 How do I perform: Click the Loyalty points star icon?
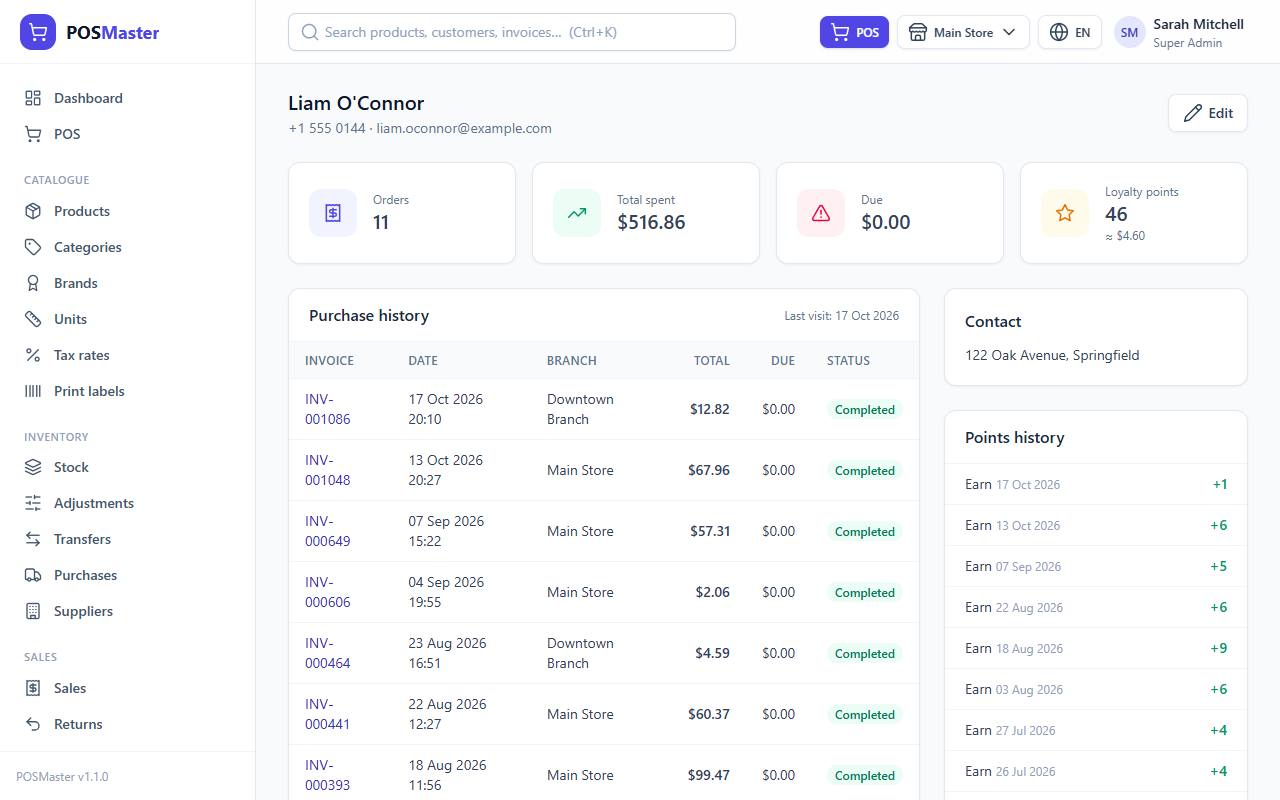point(1065,213)
